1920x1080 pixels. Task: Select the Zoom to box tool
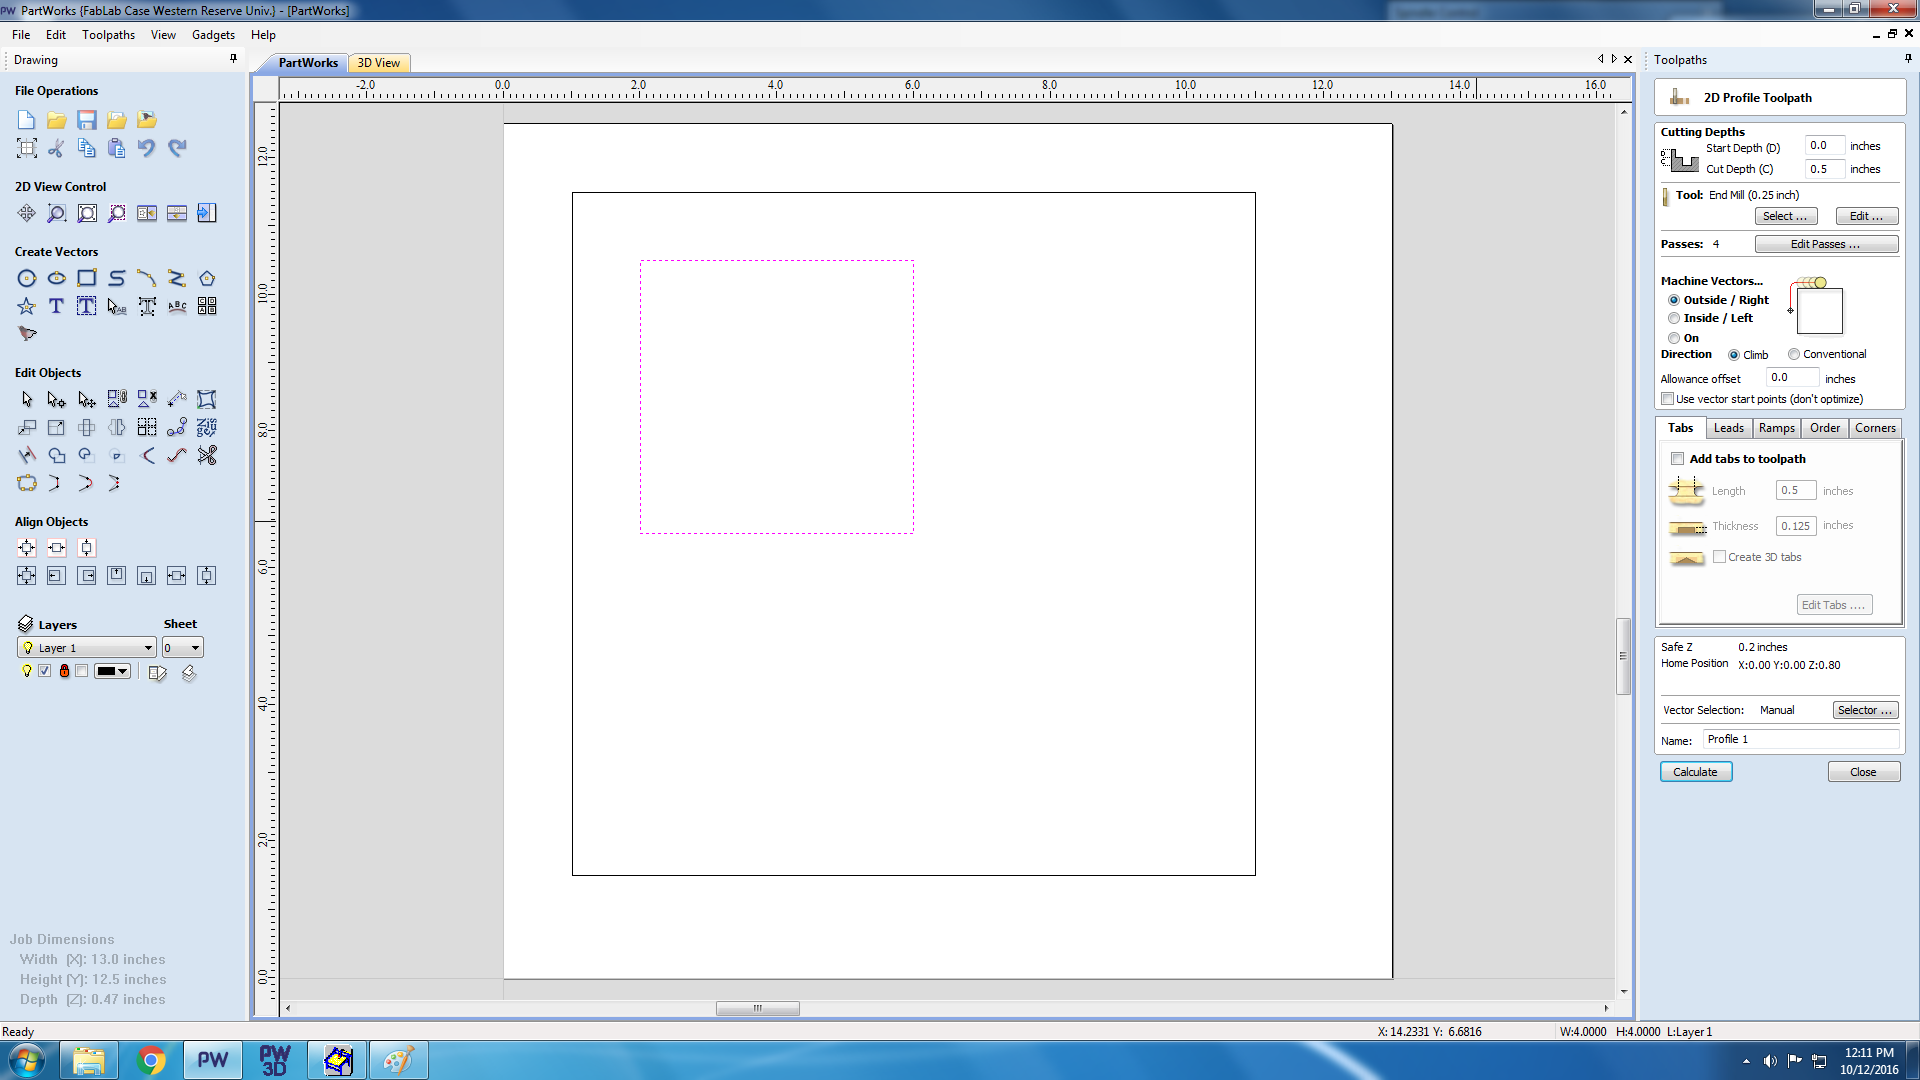tap(57, 213)
